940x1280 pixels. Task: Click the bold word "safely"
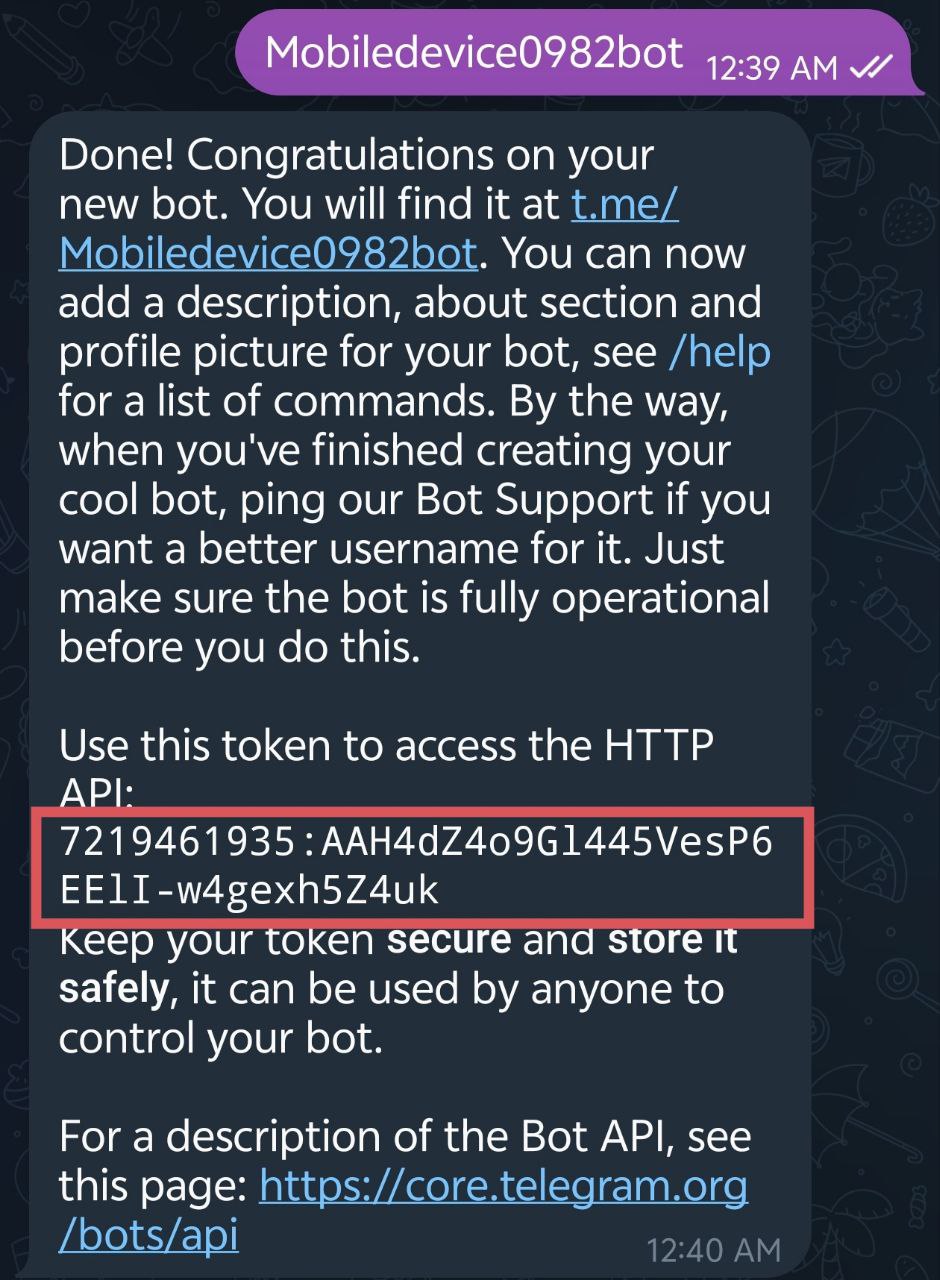[x=113, y=989]
